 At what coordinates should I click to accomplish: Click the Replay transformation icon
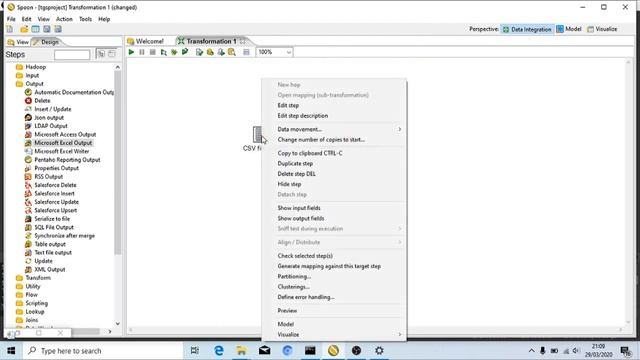tap(185, 52)
